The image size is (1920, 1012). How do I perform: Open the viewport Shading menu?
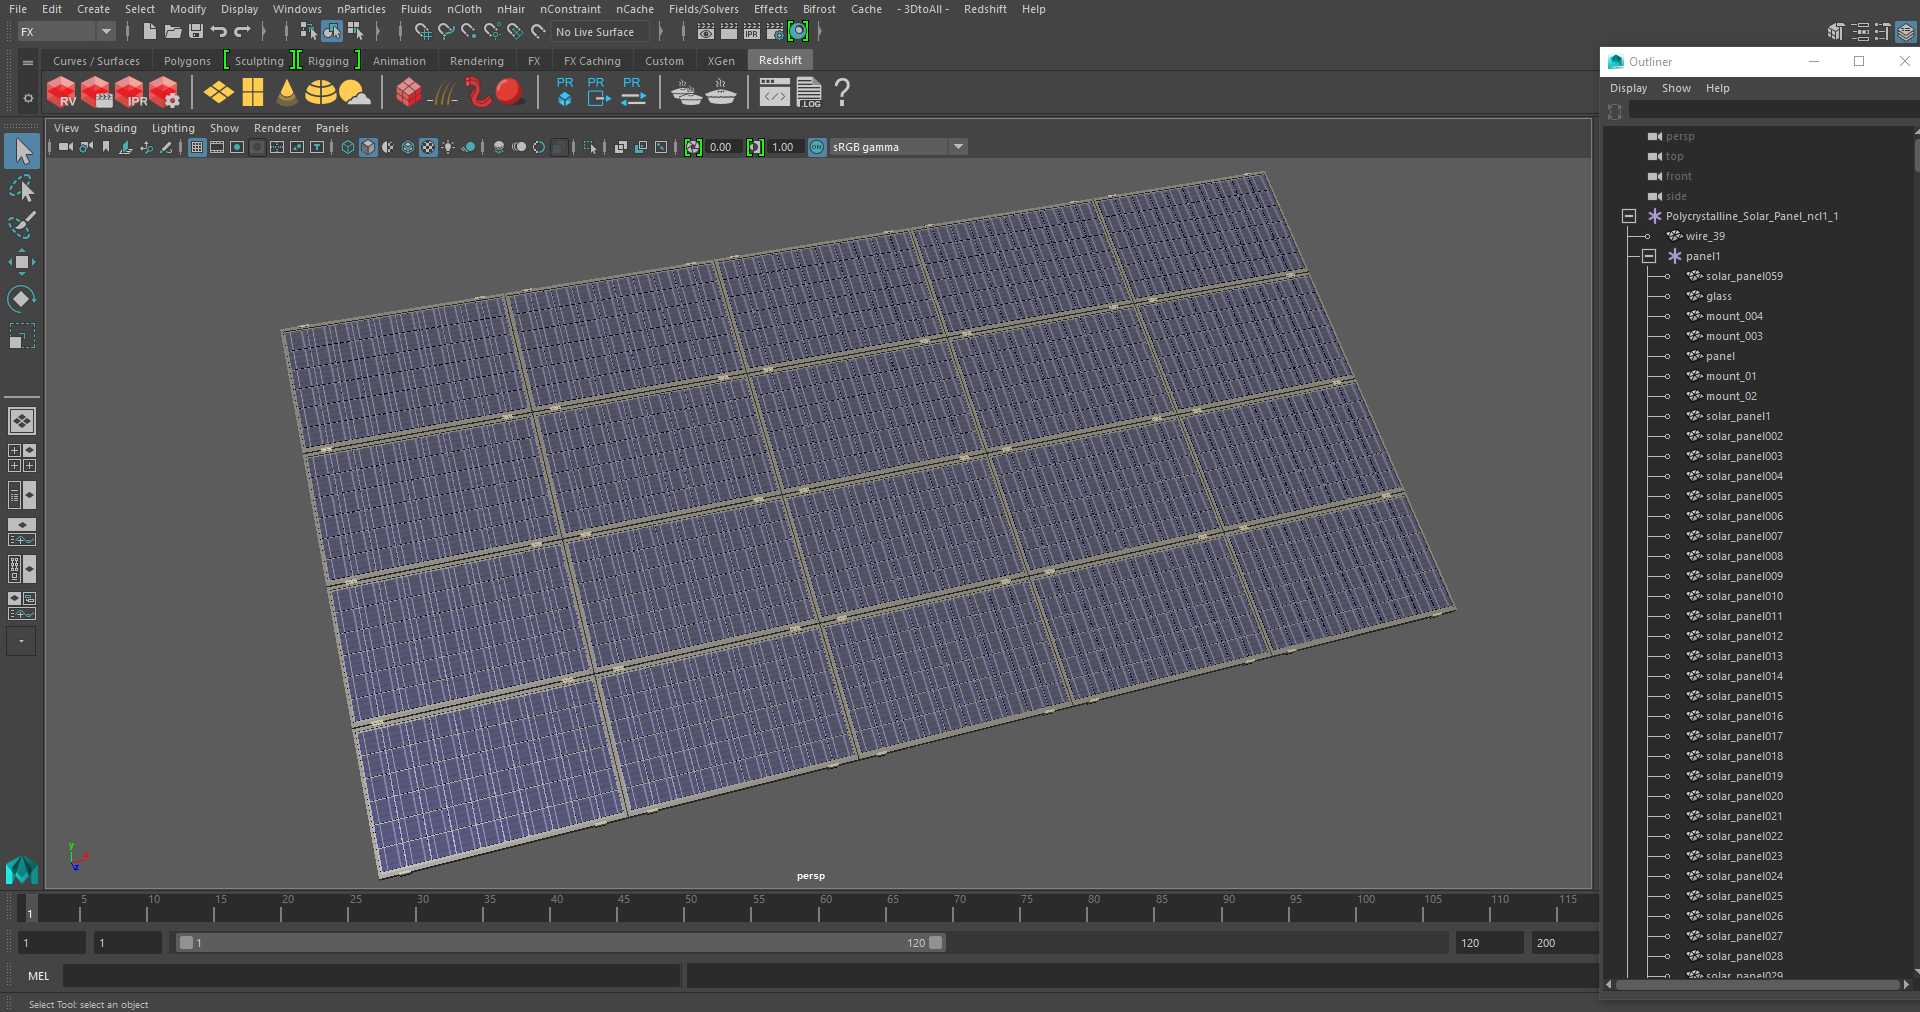[x=115, y=128]
